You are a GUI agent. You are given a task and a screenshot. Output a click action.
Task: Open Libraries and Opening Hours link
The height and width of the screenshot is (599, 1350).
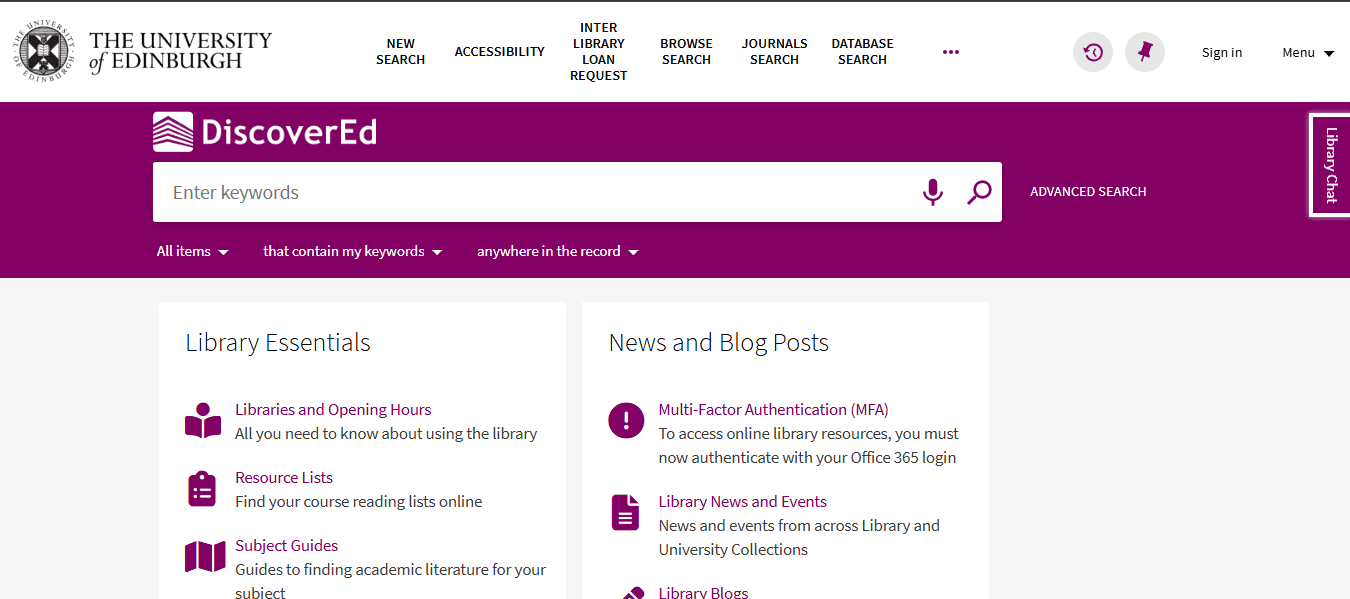(333, 410)
